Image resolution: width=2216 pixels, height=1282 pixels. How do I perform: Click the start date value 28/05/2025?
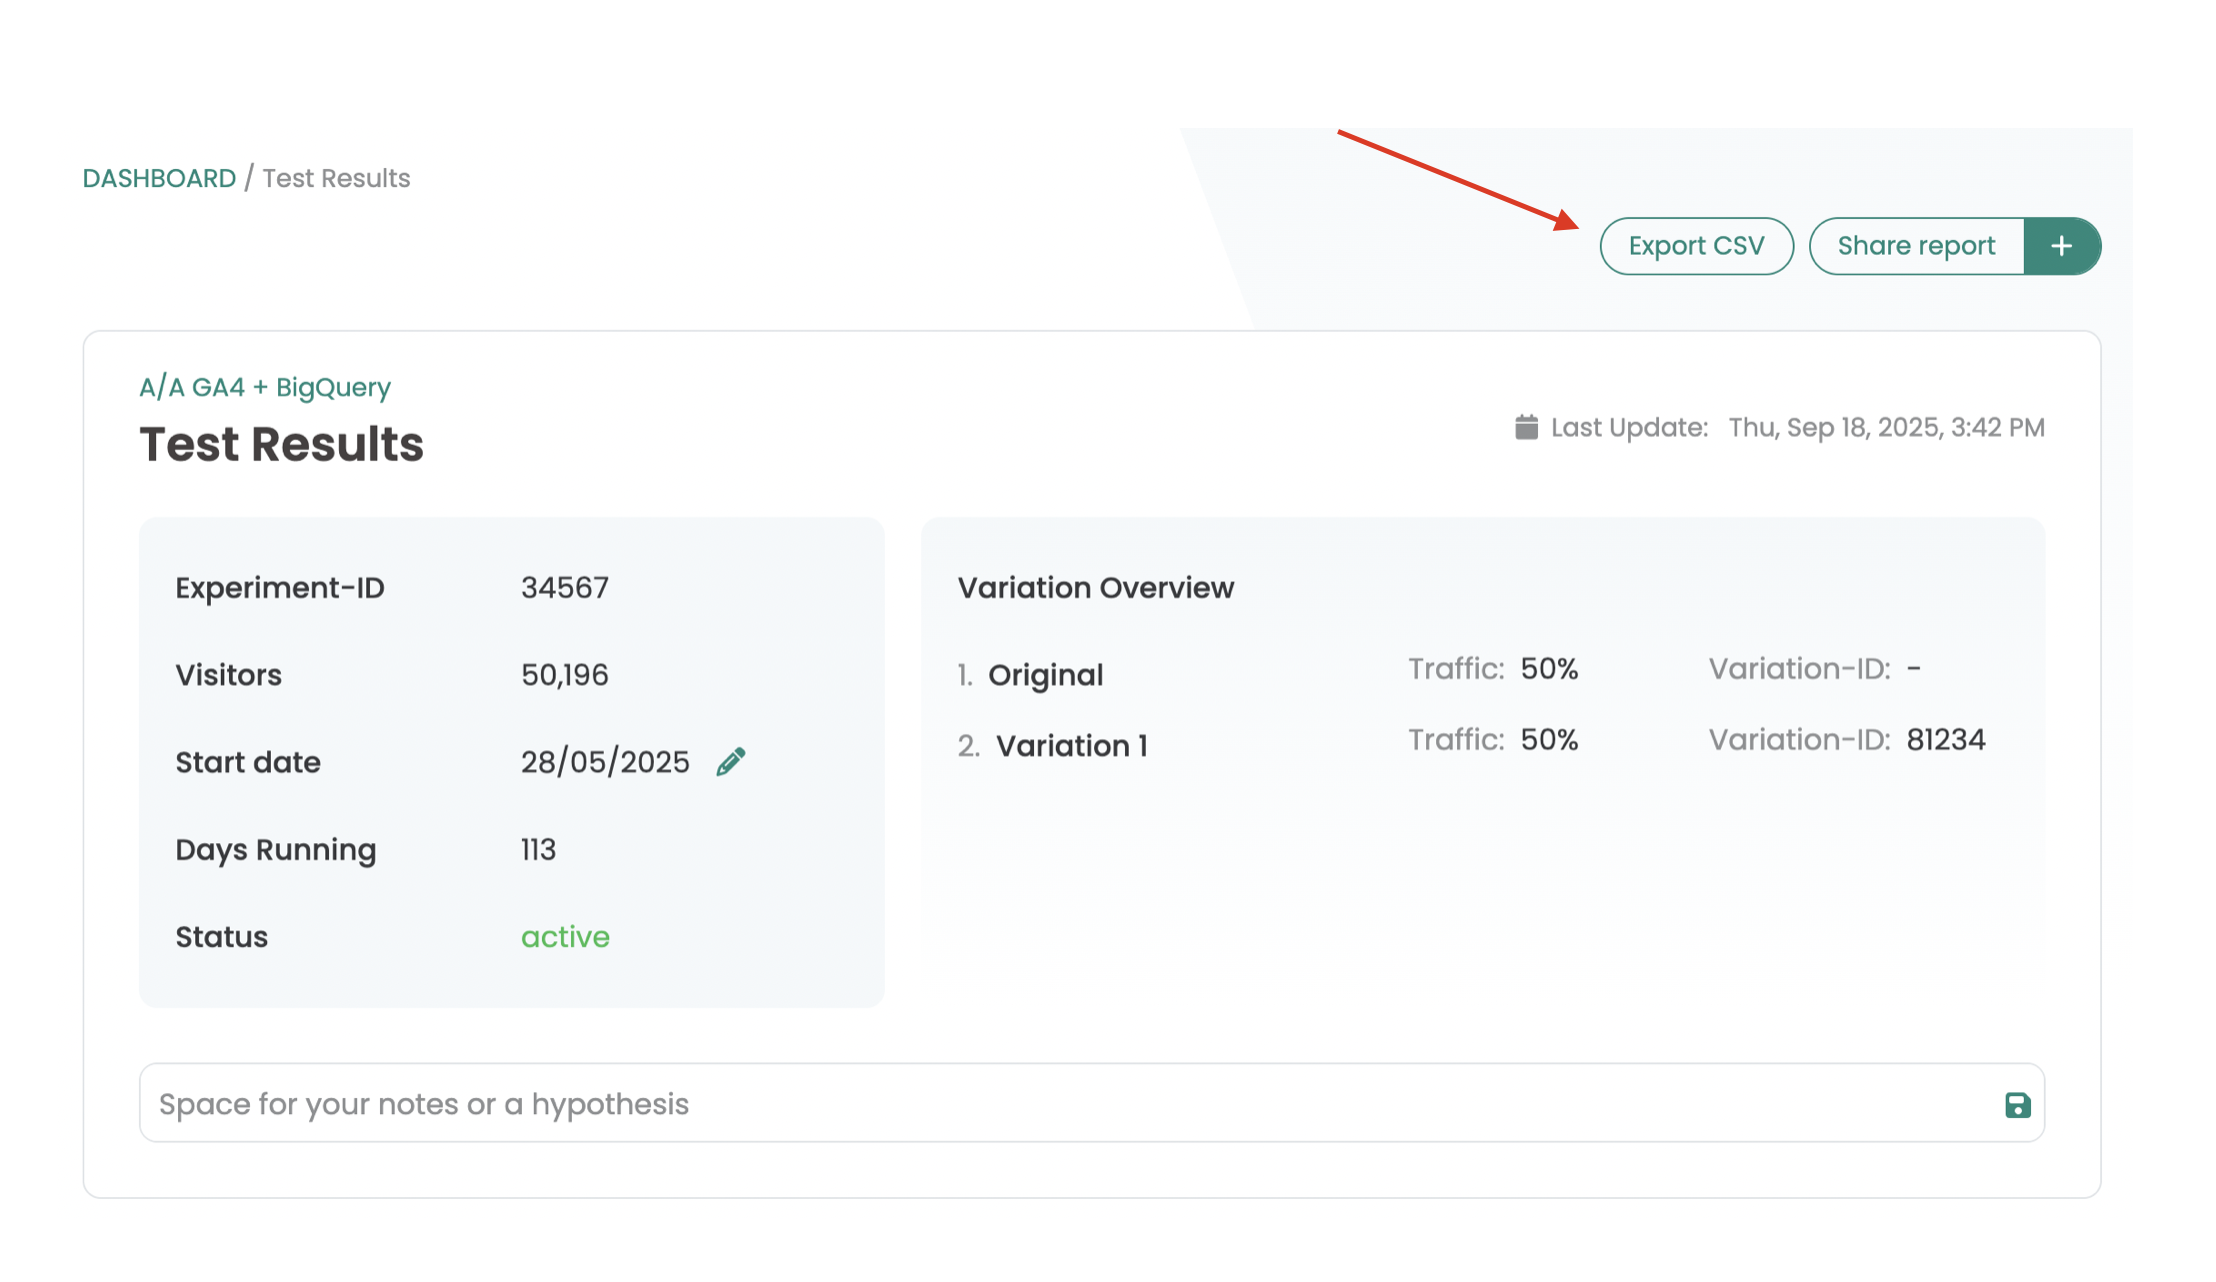(x=605, y=762)
